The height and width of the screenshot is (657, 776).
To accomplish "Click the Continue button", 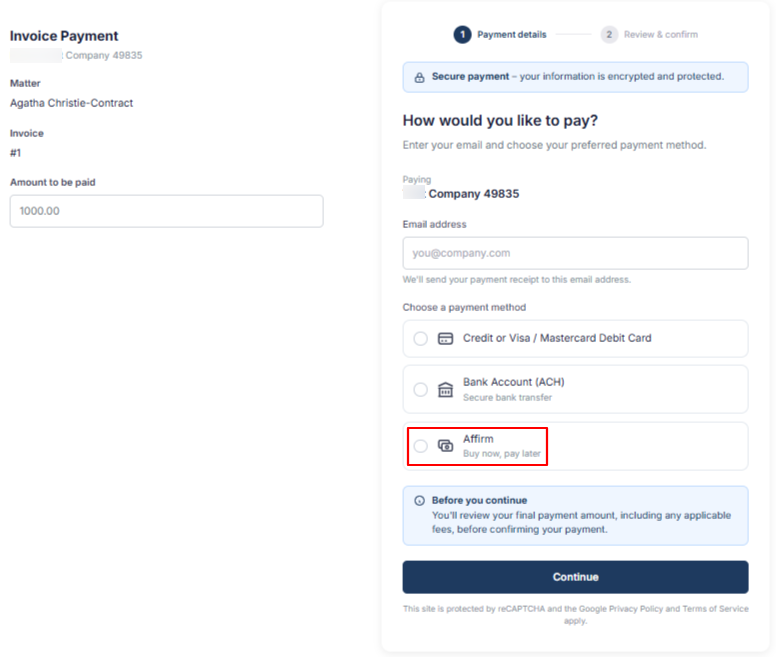I will point(575,577).
